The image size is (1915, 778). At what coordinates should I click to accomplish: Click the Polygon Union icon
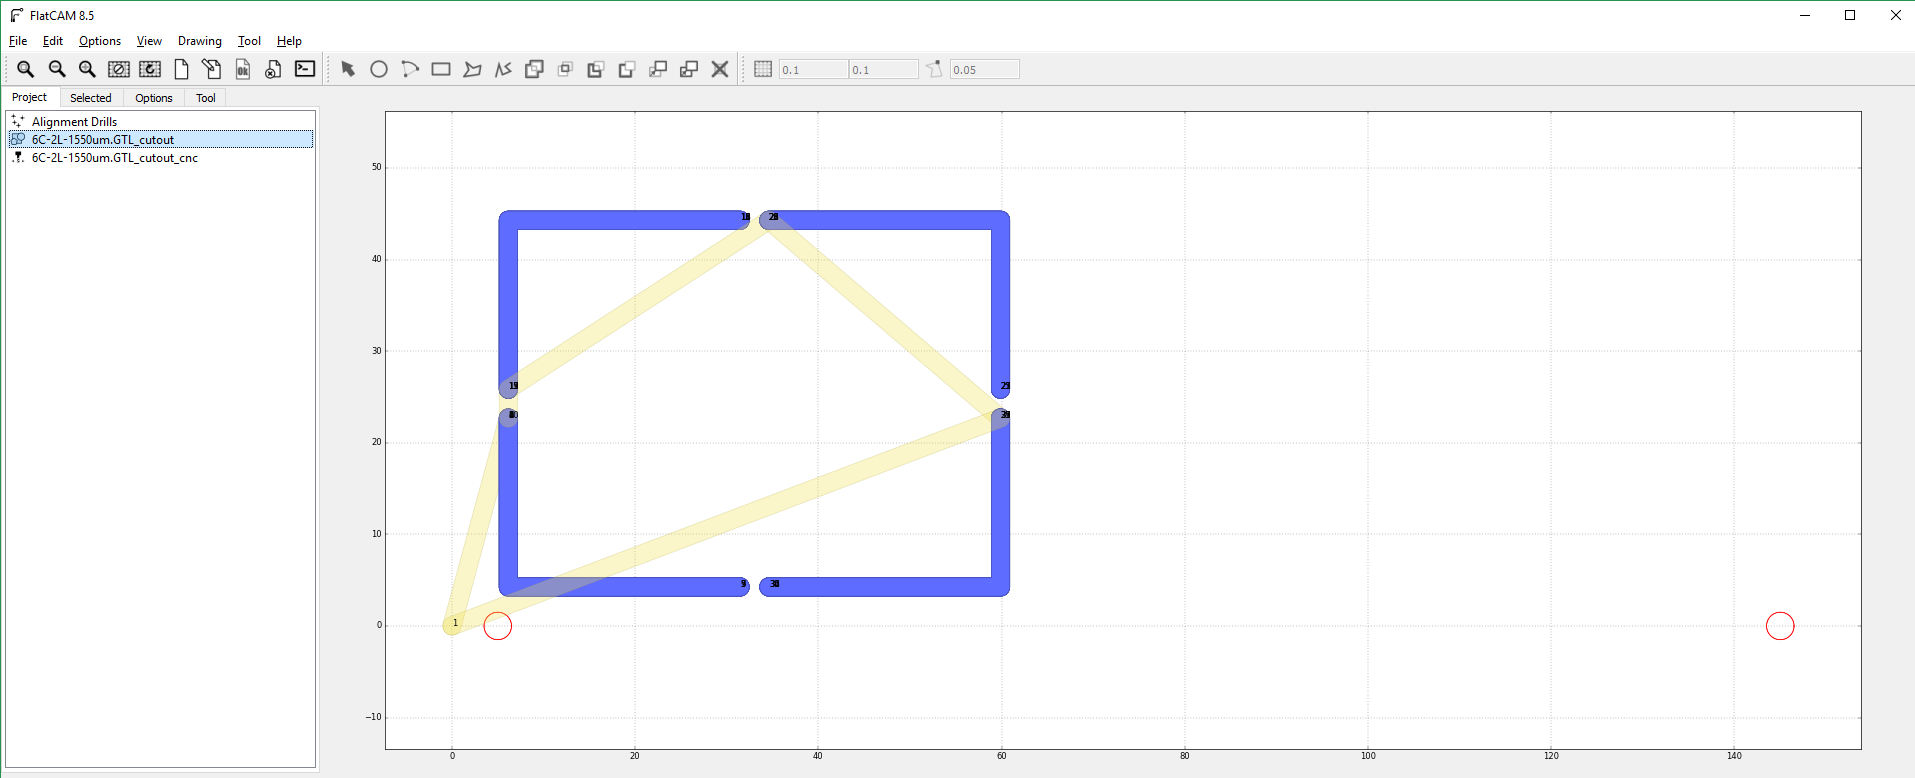coord(534,69)
